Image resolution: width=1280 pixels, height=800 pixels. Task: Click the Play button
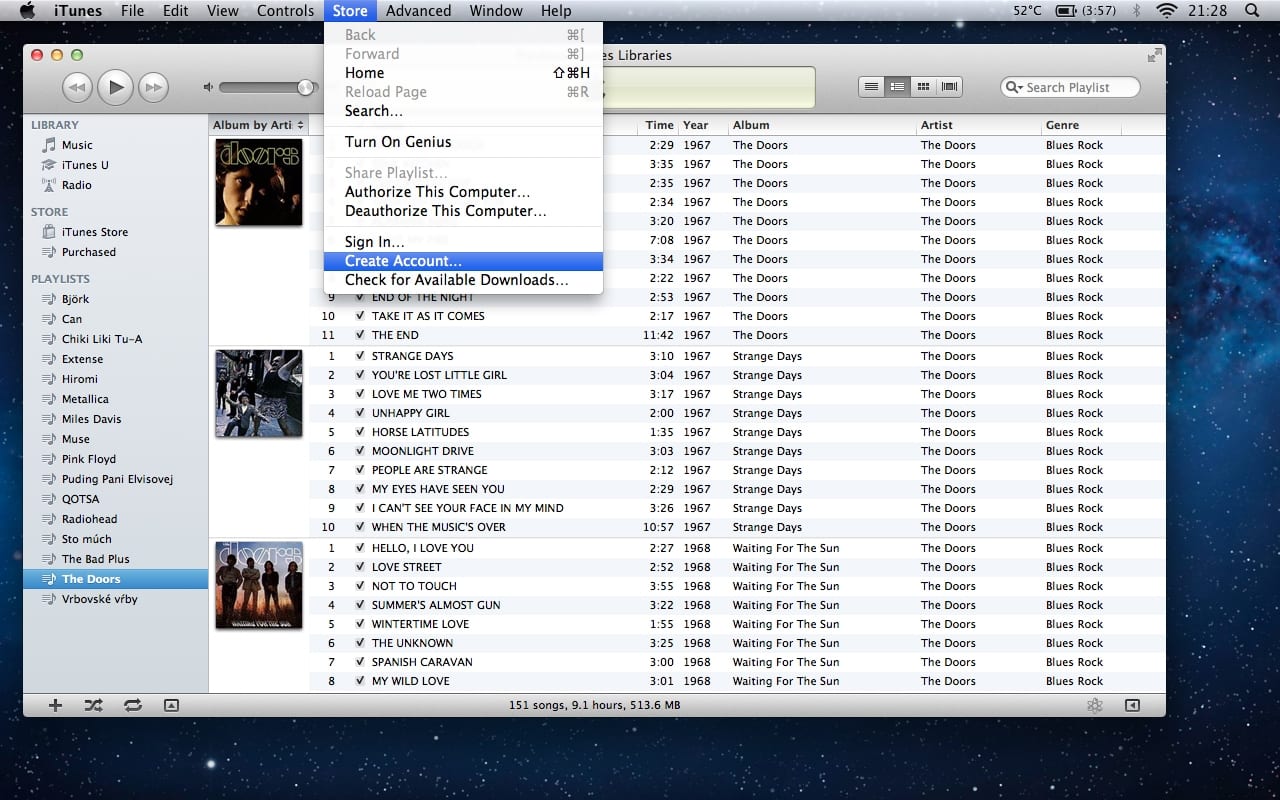click(x=116, y=88)
